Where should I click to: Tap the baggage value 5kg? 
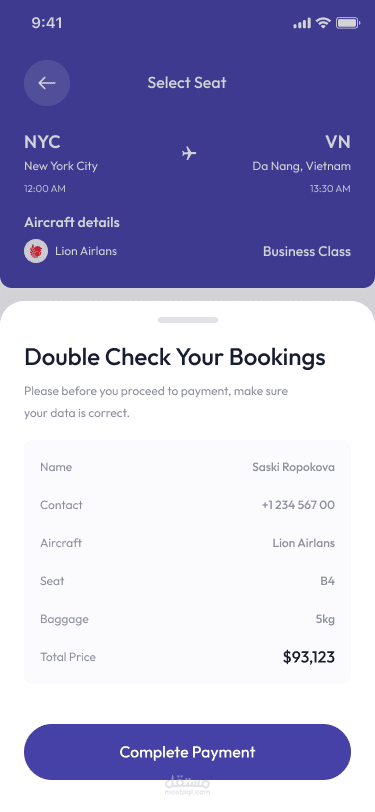325,619
